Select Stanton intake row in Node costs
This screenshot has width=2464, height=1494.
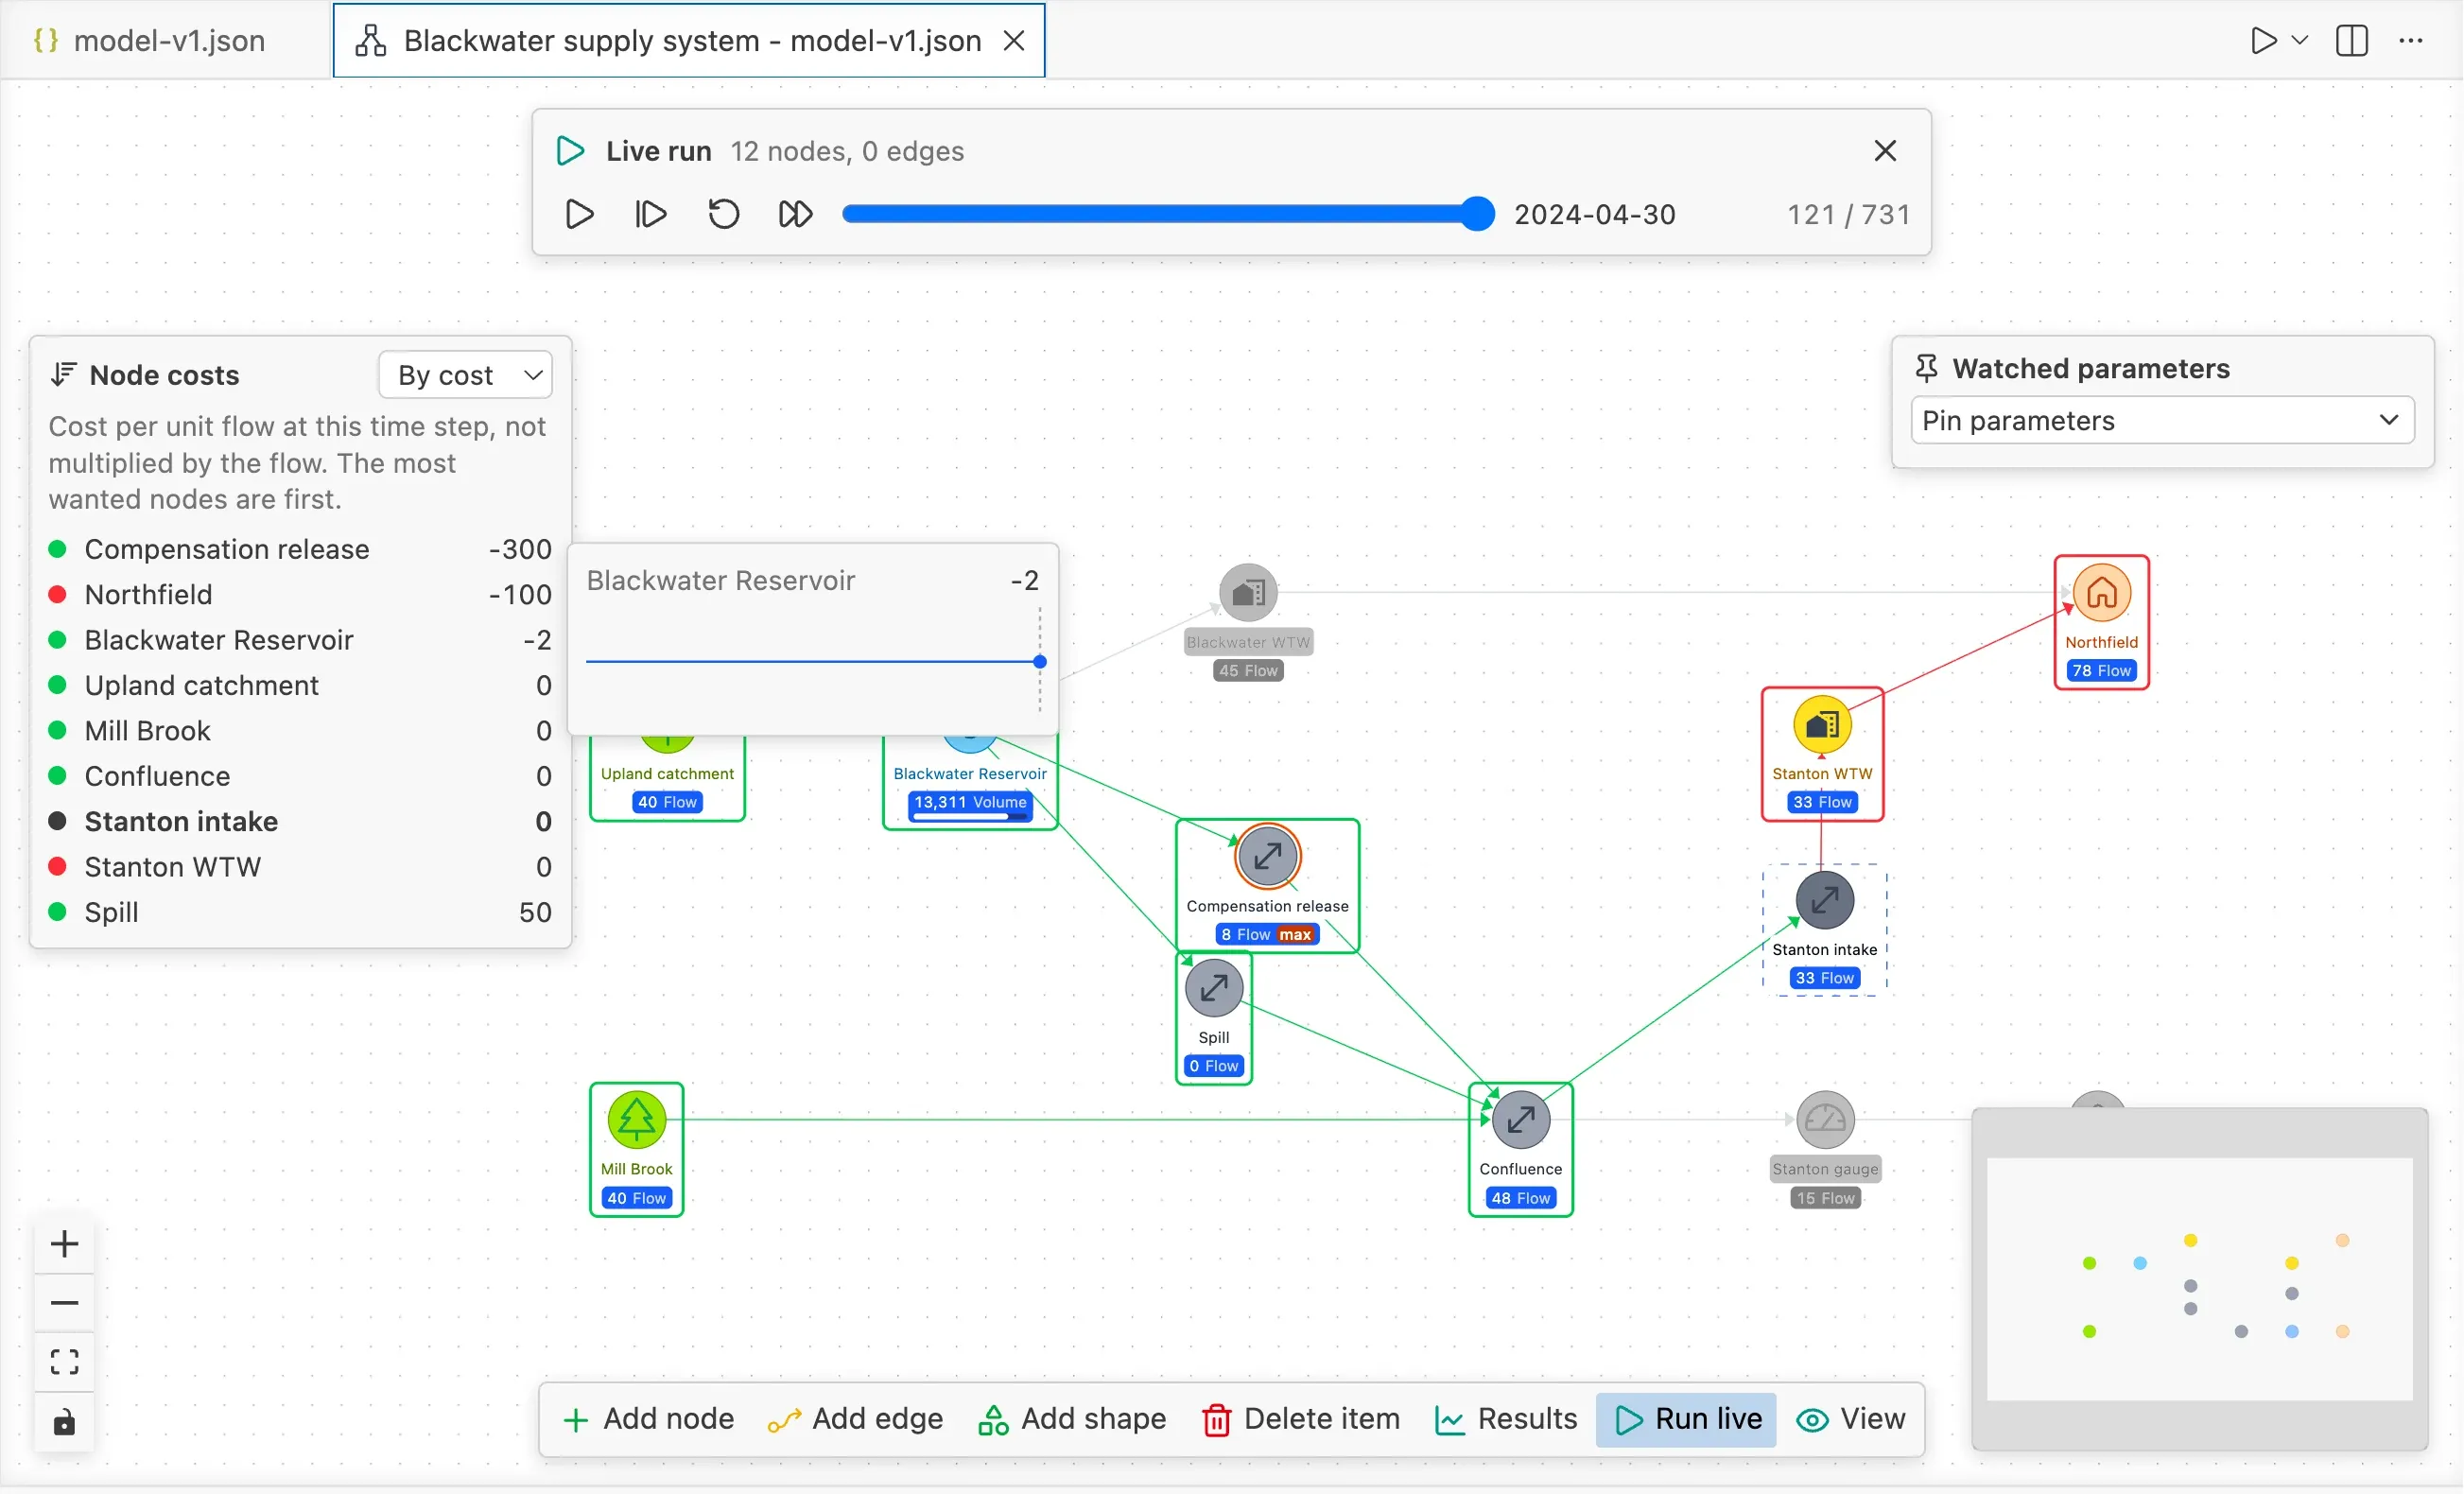tap(300, 822)
